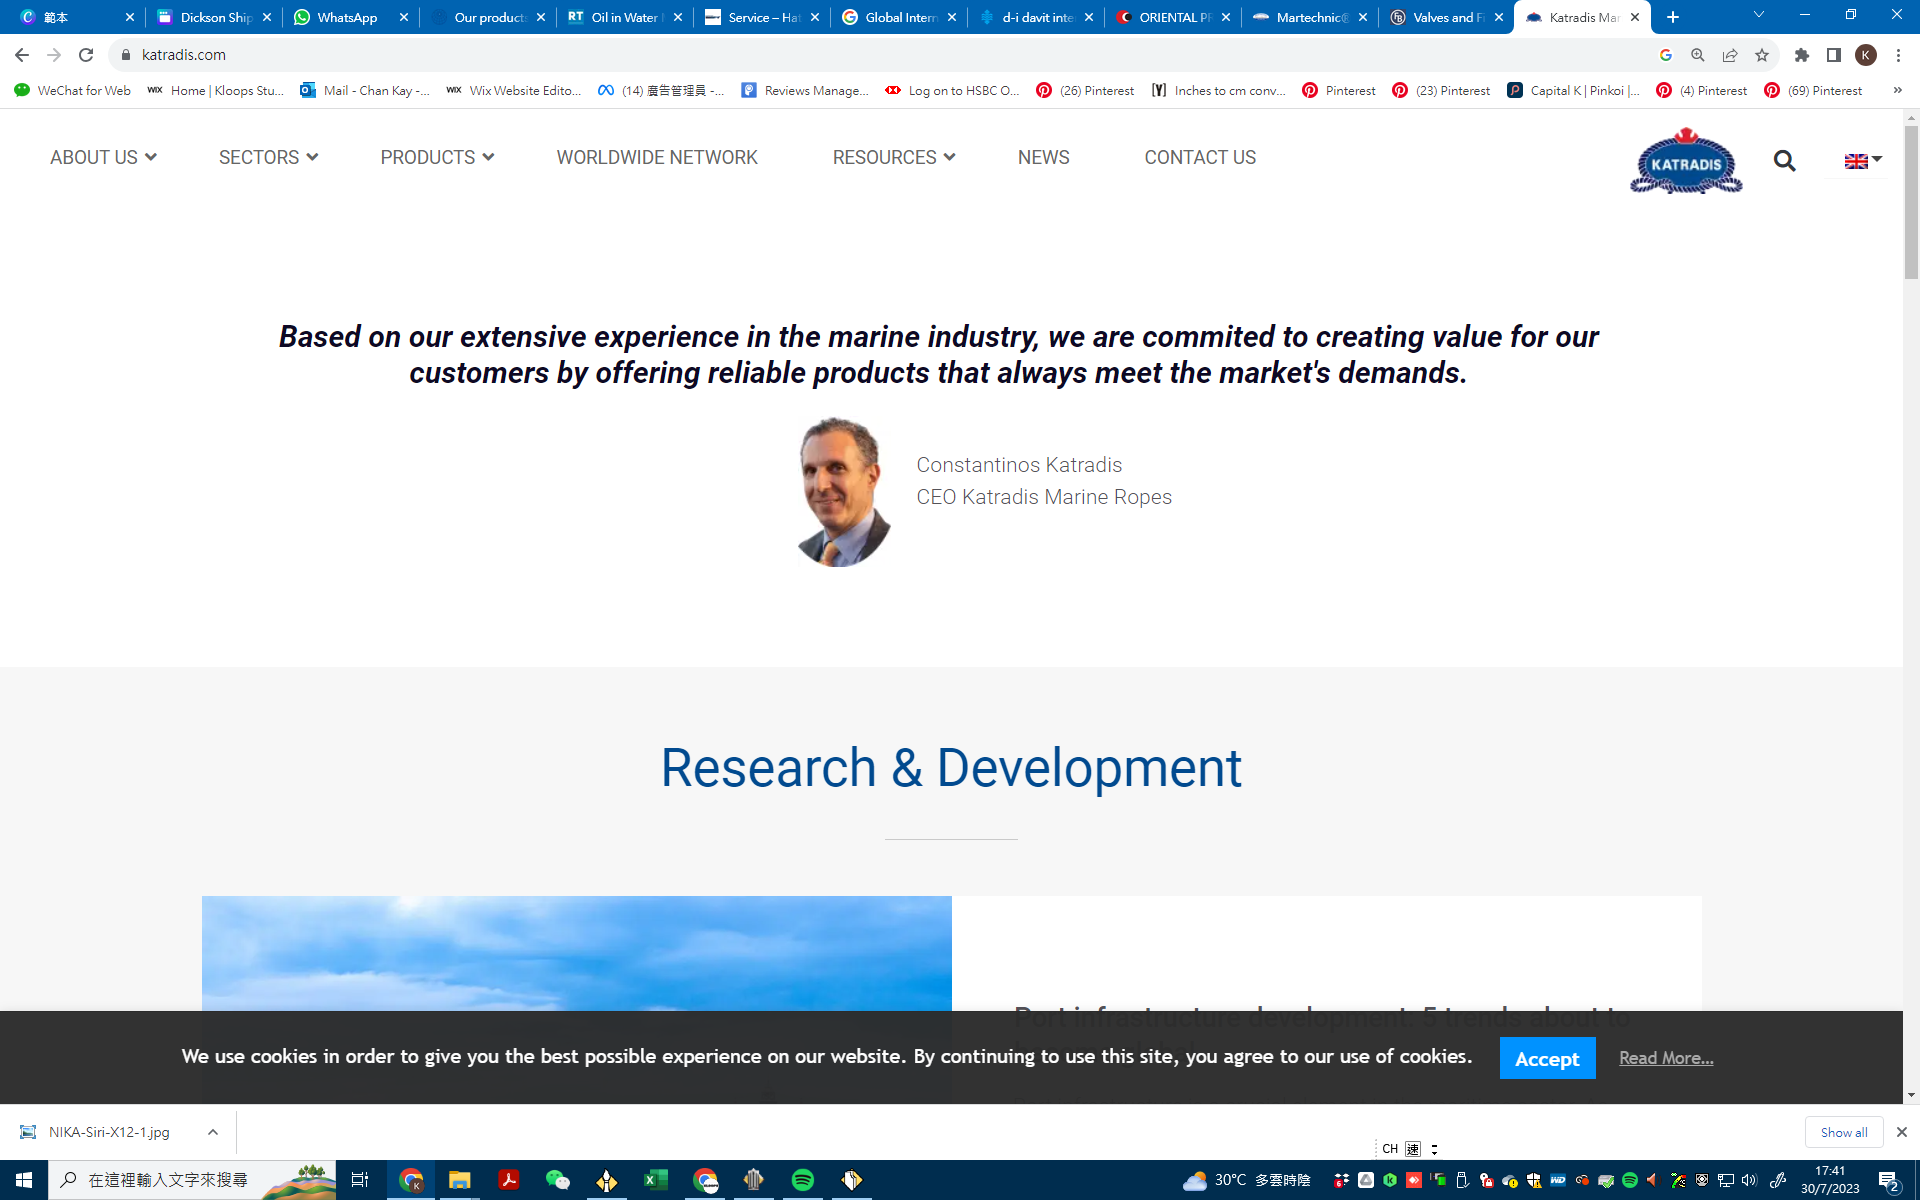This screenshot has height=1200, width=1920.
Task: Expand the ABOUT US menu
Action: 103,157
